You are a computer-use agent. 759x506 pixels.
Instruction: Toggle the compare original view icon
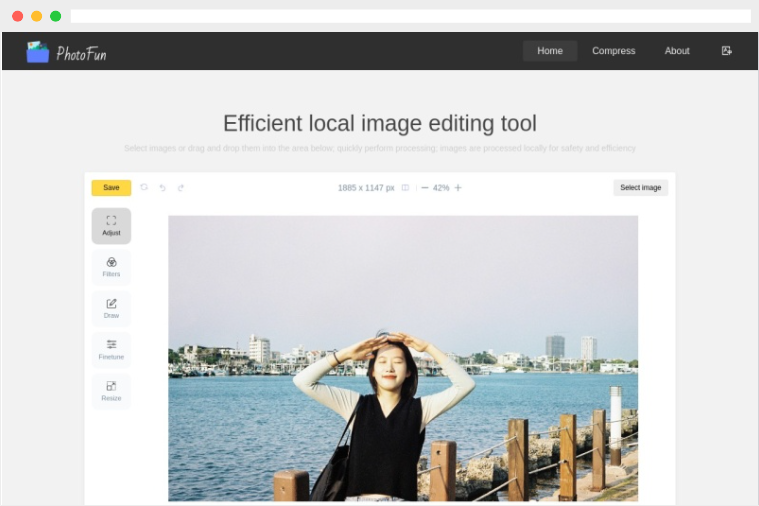(x=405, y=187)
